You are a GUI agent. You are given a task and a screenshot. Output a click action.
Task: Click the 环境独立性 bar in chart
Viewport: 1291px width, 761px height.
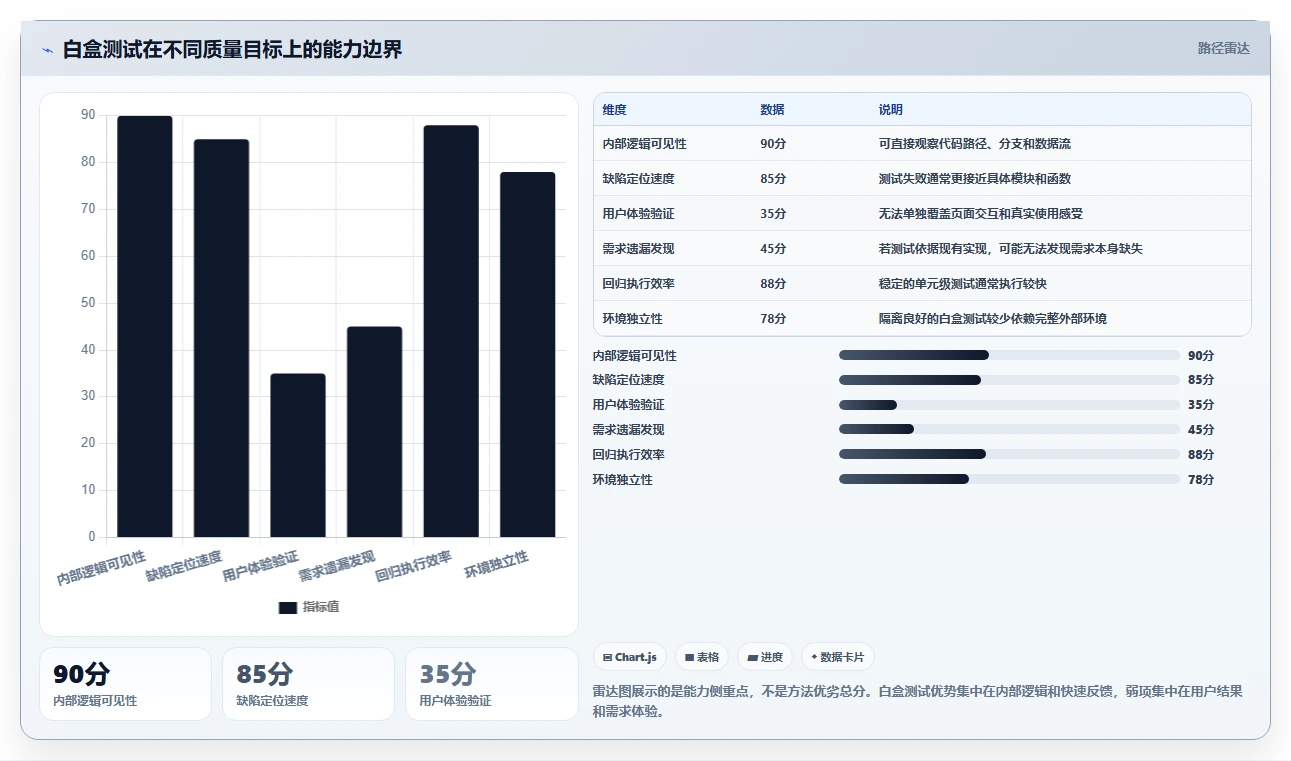tap(527, 354)
